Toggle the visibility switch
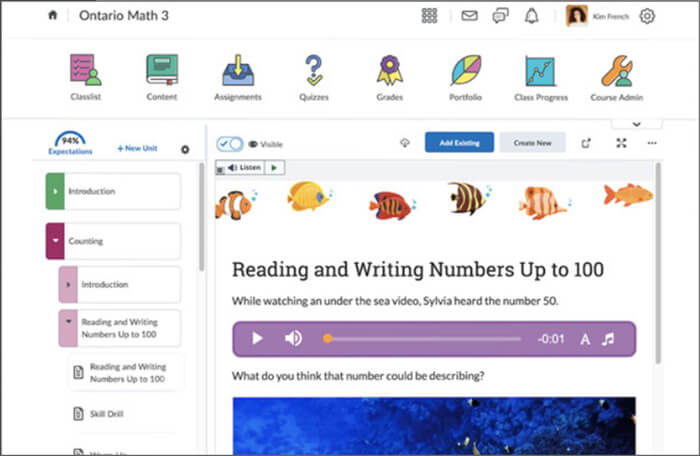Image resolution: width=700 pixels, height=456 pixels. coord(230,144)
